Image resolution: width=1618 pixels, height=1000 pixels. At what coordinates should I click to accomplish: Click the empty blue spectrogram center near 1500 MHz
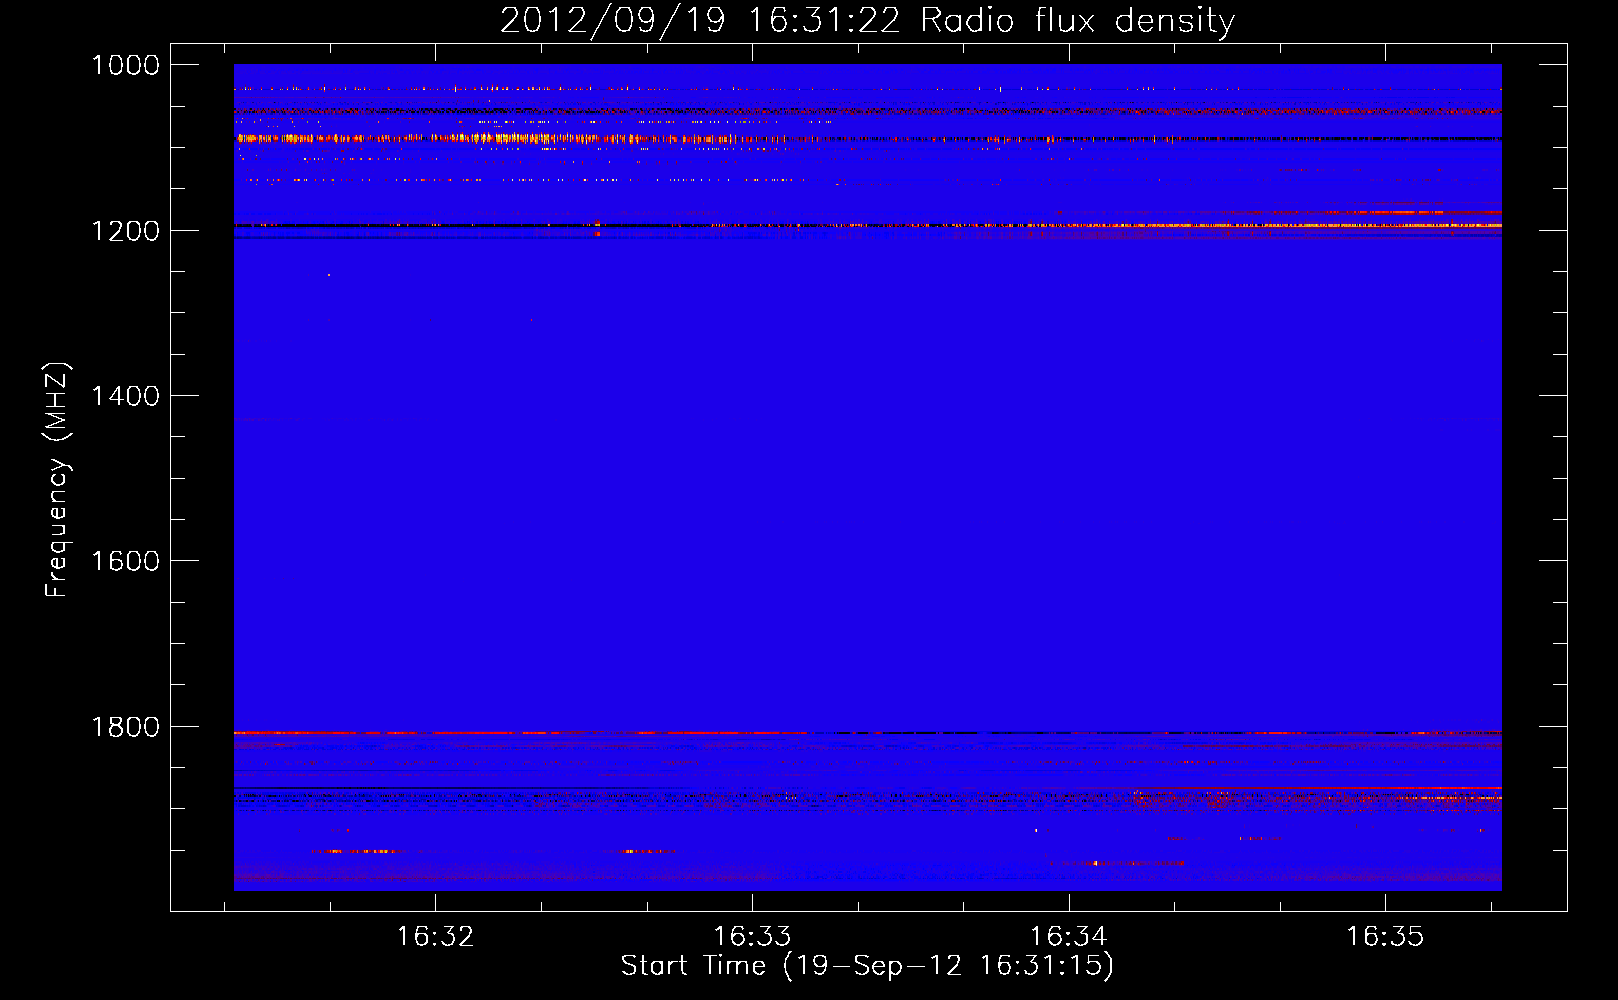(x=867, y=478)
